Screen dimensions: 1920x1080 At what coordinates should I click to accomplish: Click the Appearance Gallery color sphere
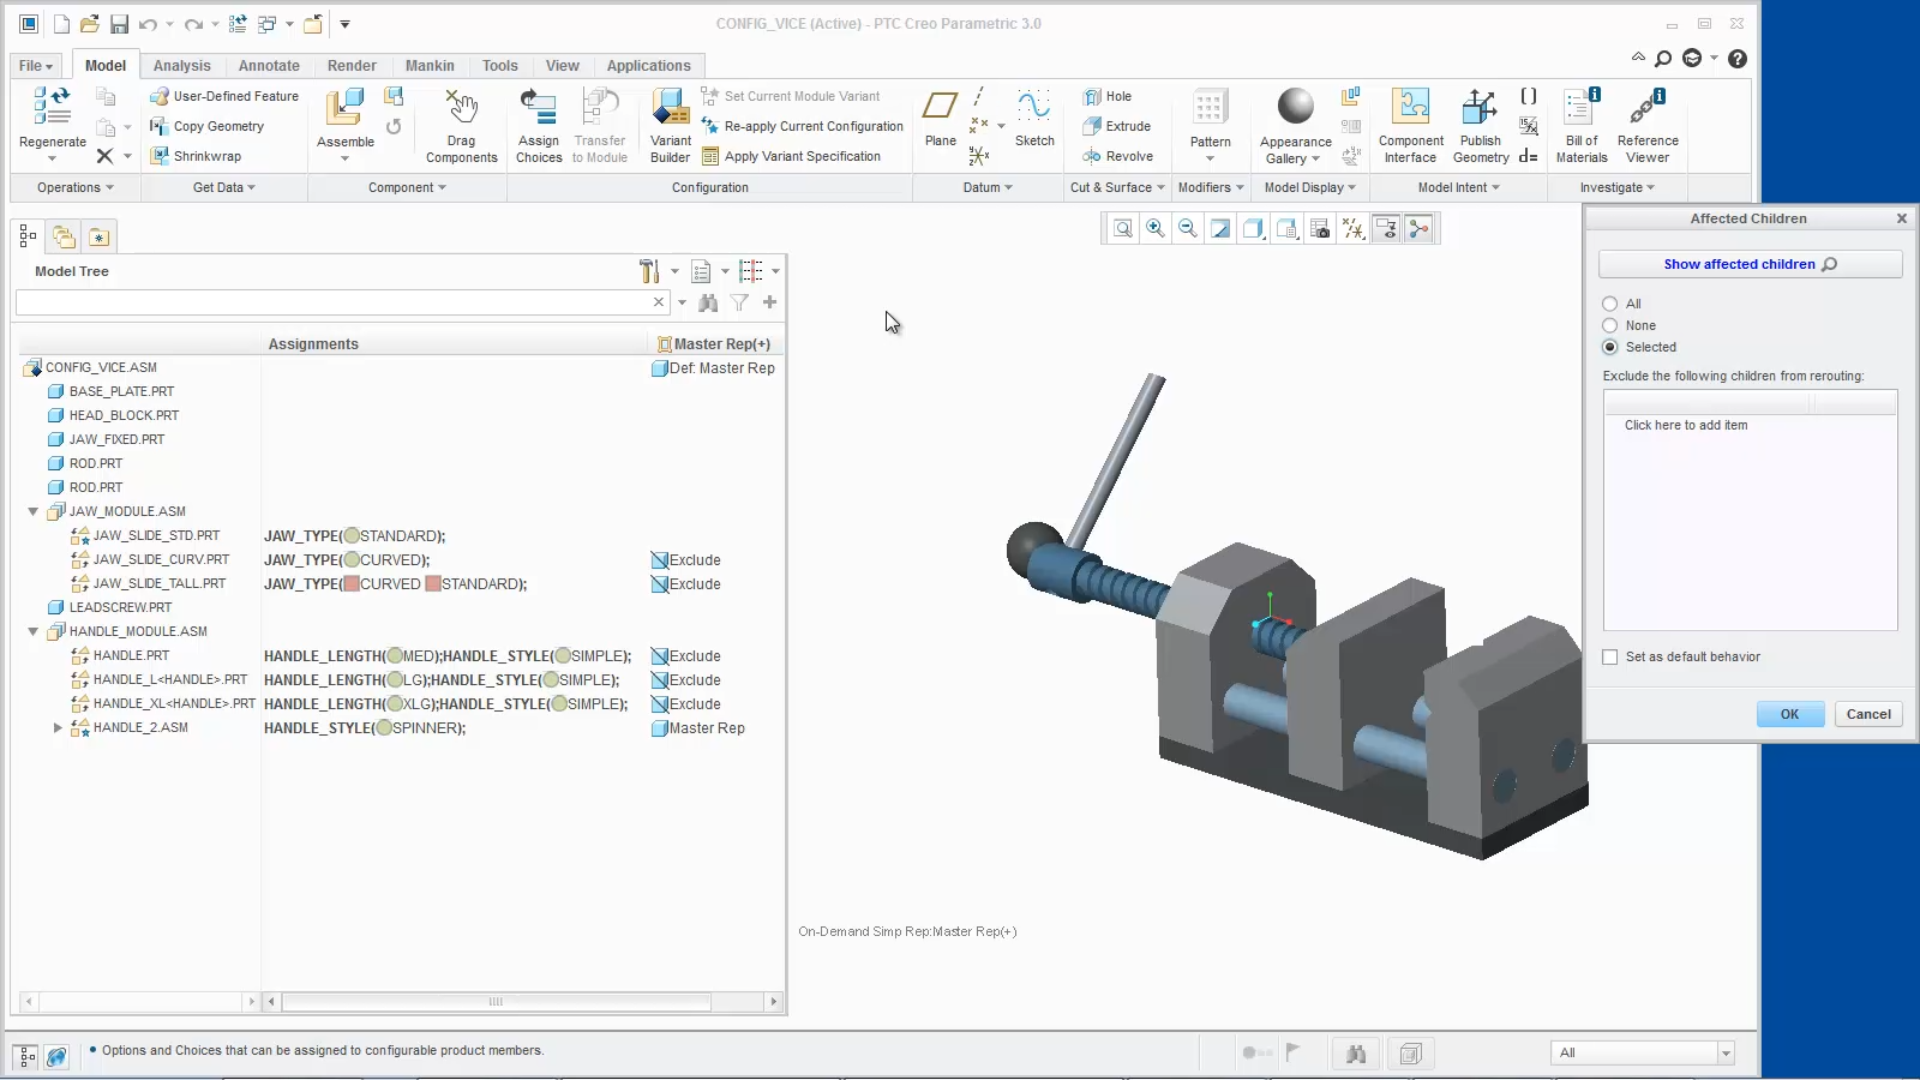(1293, 104)
